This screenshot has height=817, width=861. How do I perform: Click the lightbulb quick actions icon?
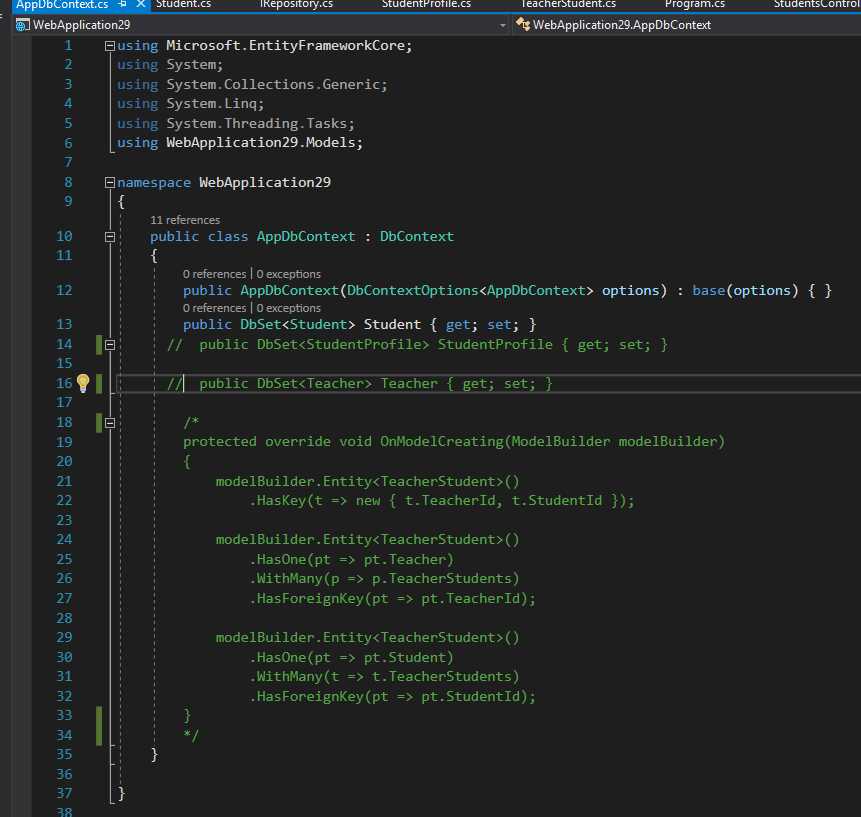coord(83,383)
